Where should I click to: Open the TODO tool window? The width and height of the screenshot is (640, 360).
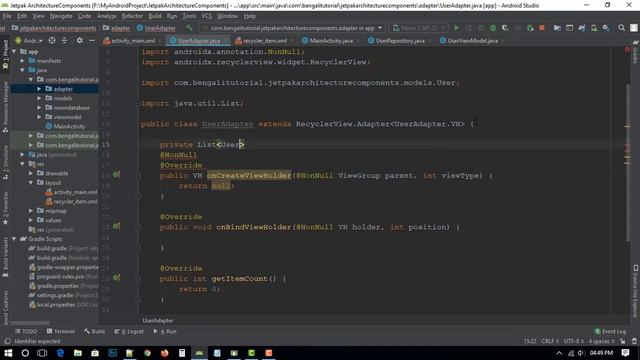[x=26, y=331]
